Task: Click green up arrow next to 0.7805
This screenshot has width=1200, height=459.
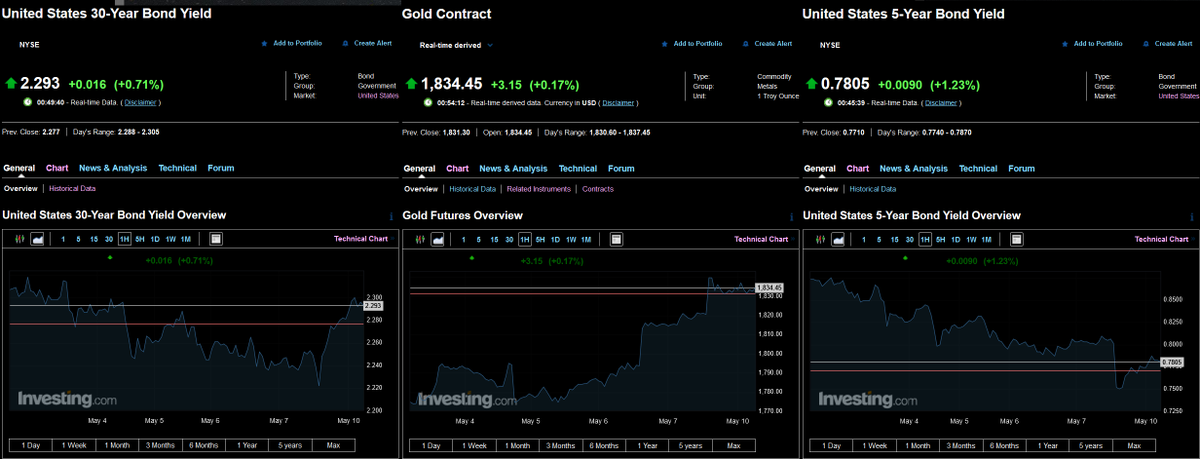Action: coord(811,84)
